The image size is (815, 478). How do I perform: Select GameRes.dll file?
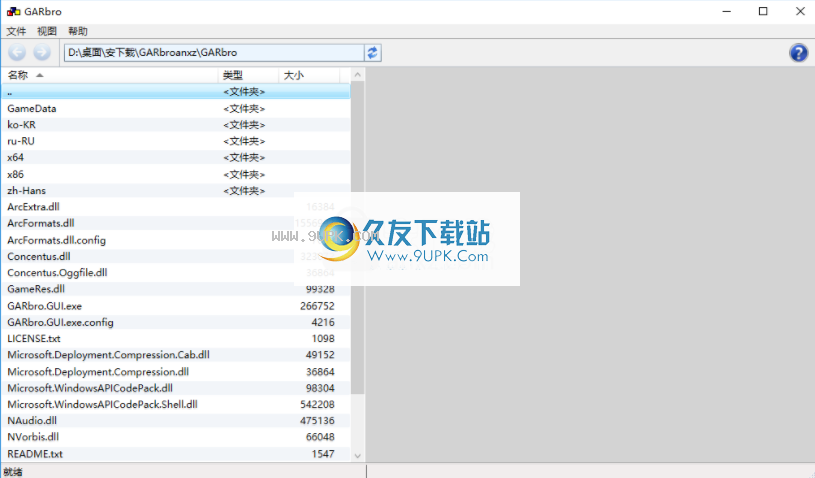(x=176, y=289)
